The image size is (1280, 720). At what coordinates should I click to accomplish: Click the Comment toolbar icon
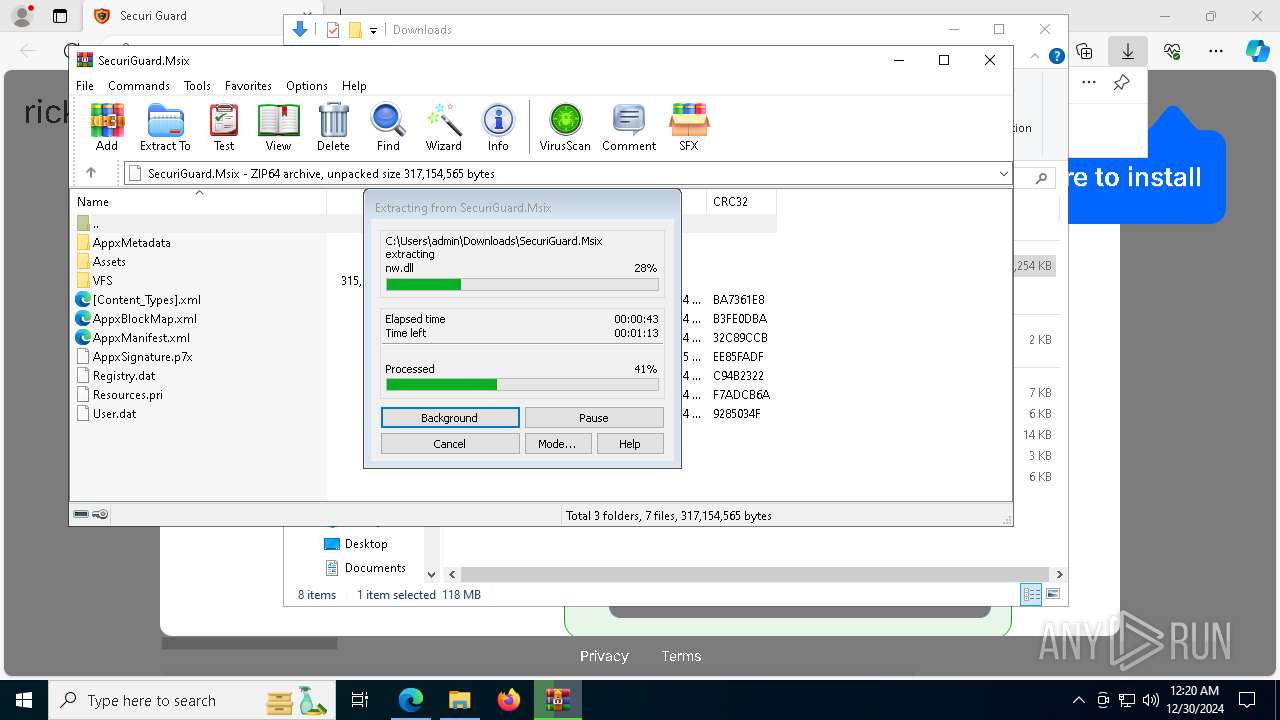tap(629, 127)
